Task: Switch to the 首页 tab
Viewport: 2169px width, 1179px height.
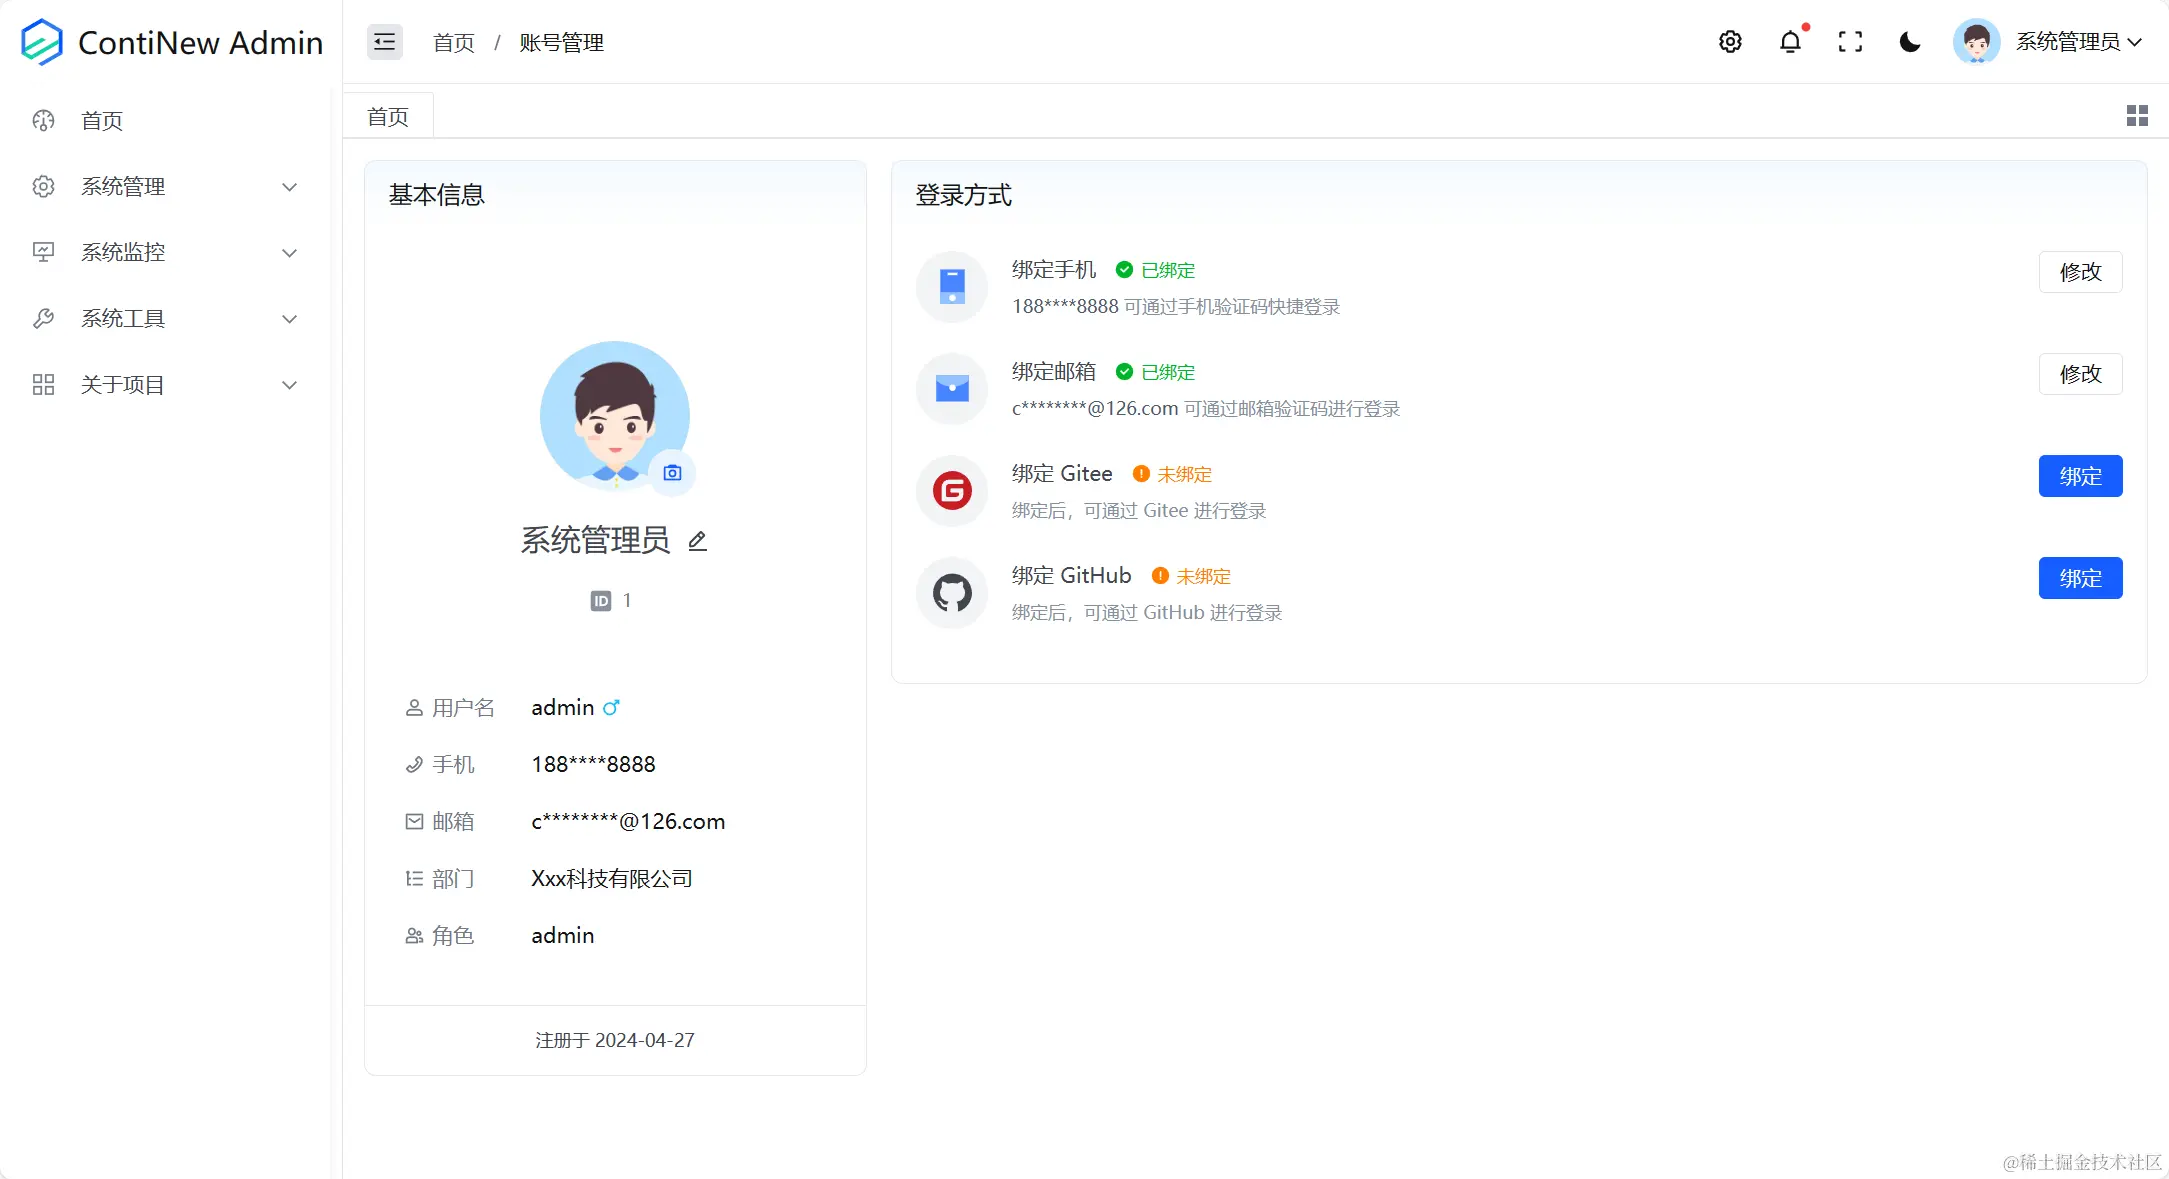Action: click(x=387, y=116)
